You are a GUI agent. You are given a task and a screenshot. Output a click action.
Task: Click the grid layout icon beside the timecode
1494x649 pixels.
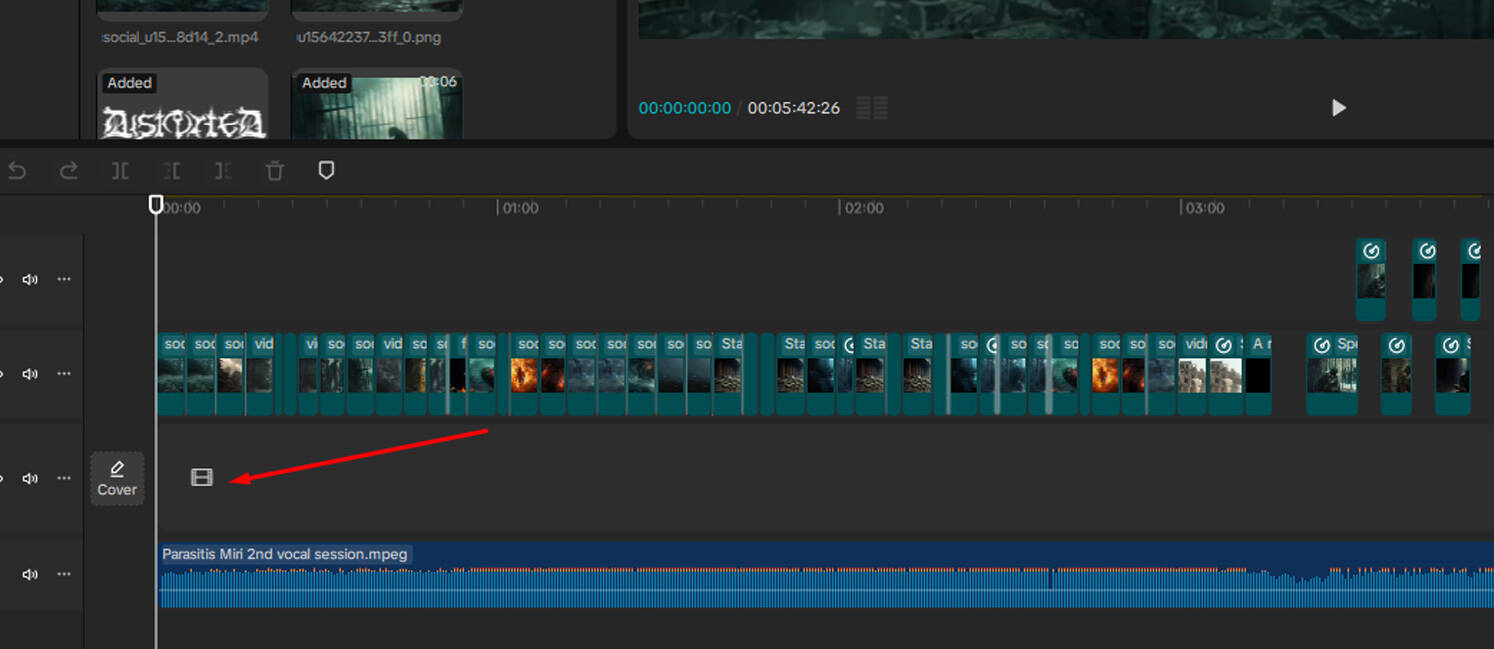tap(872, 108)
